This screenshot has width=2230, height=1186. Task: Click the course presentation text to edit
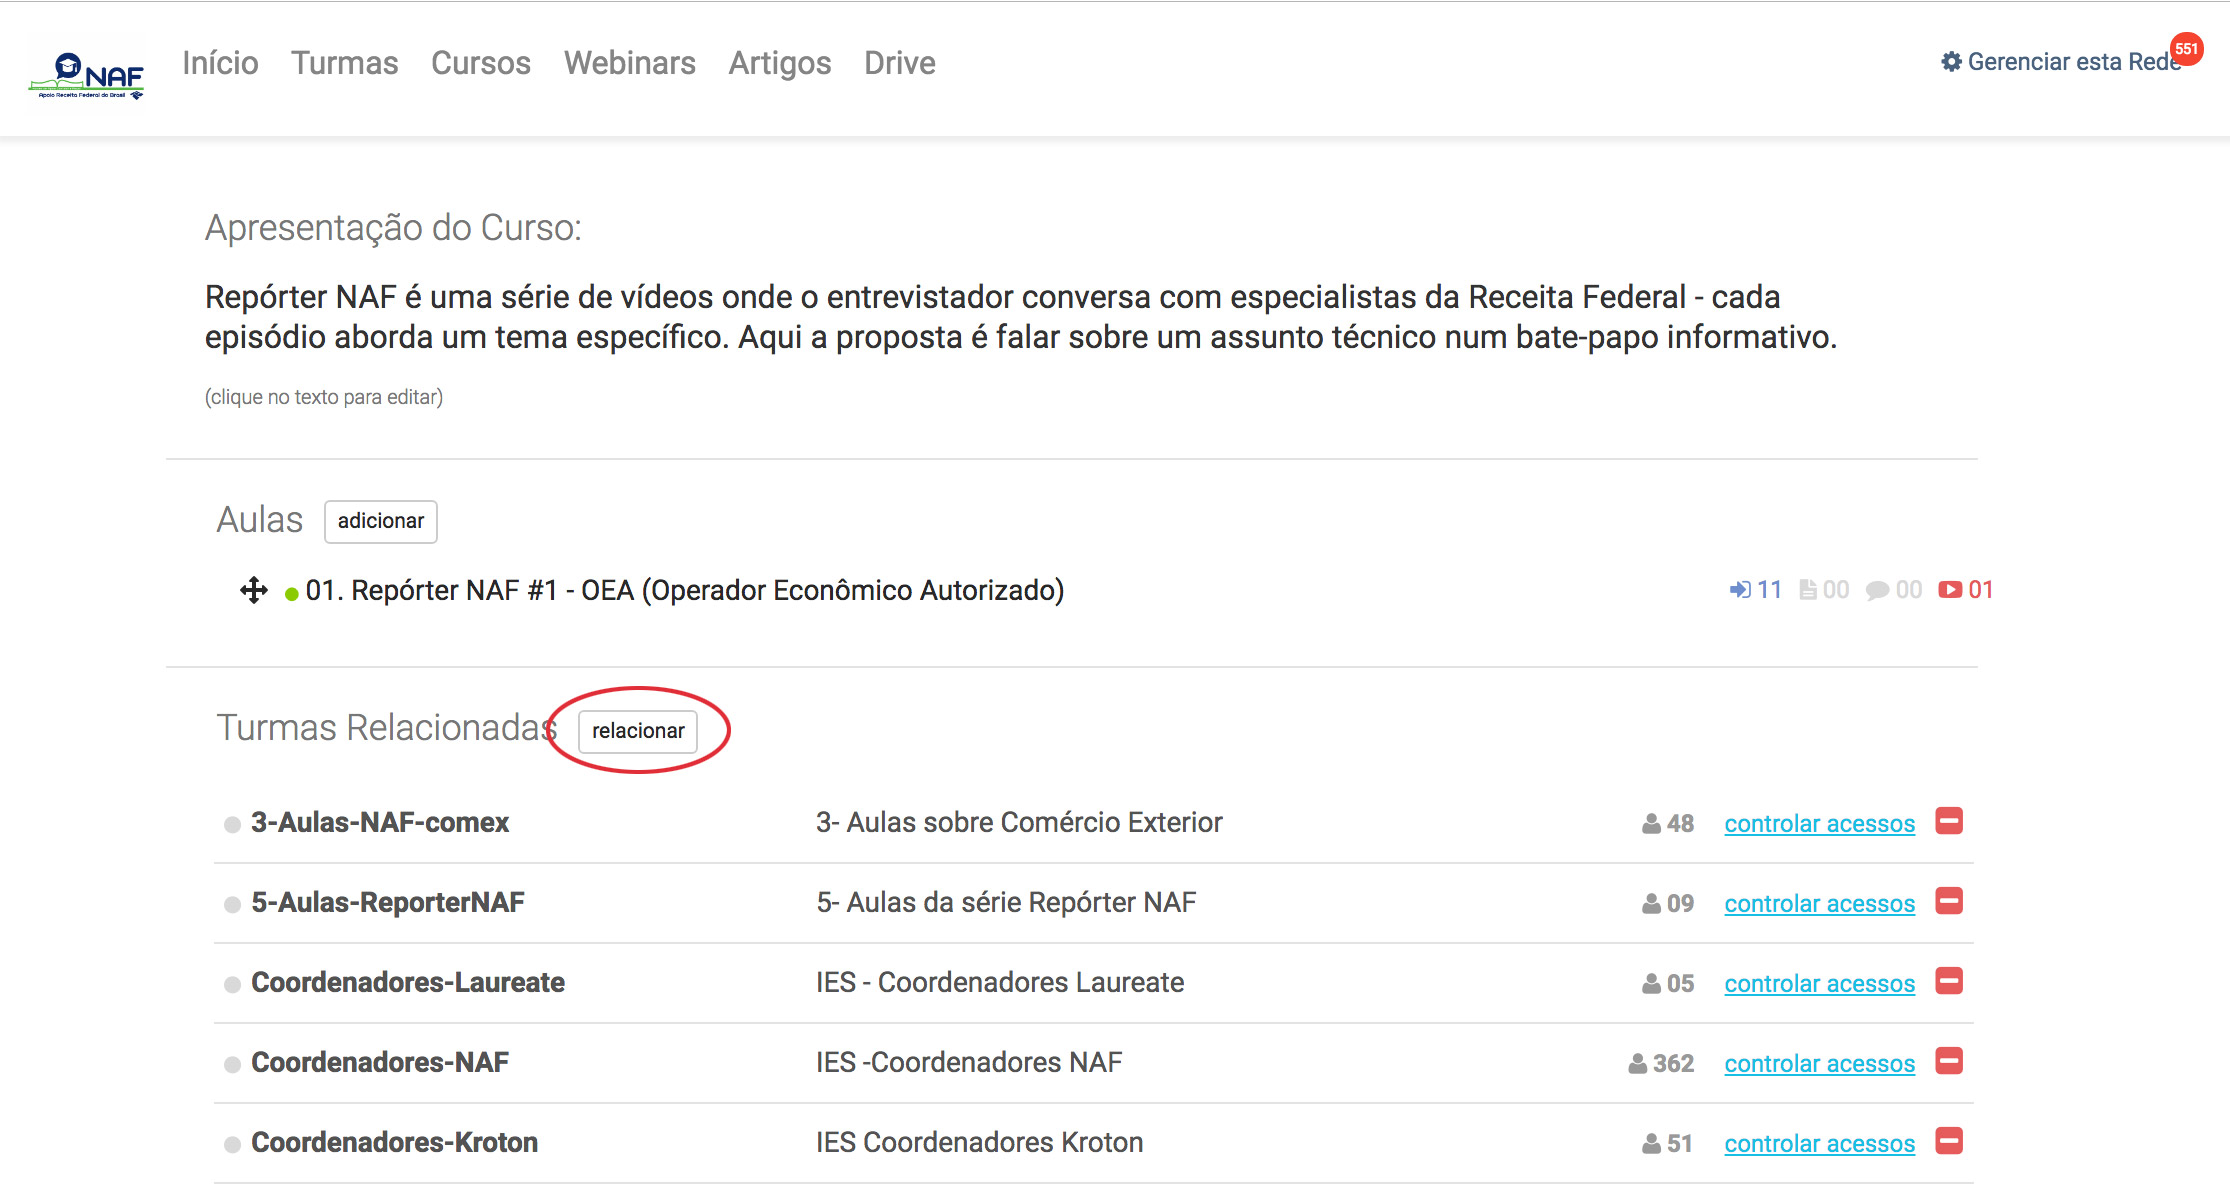tap(1020, 317)
